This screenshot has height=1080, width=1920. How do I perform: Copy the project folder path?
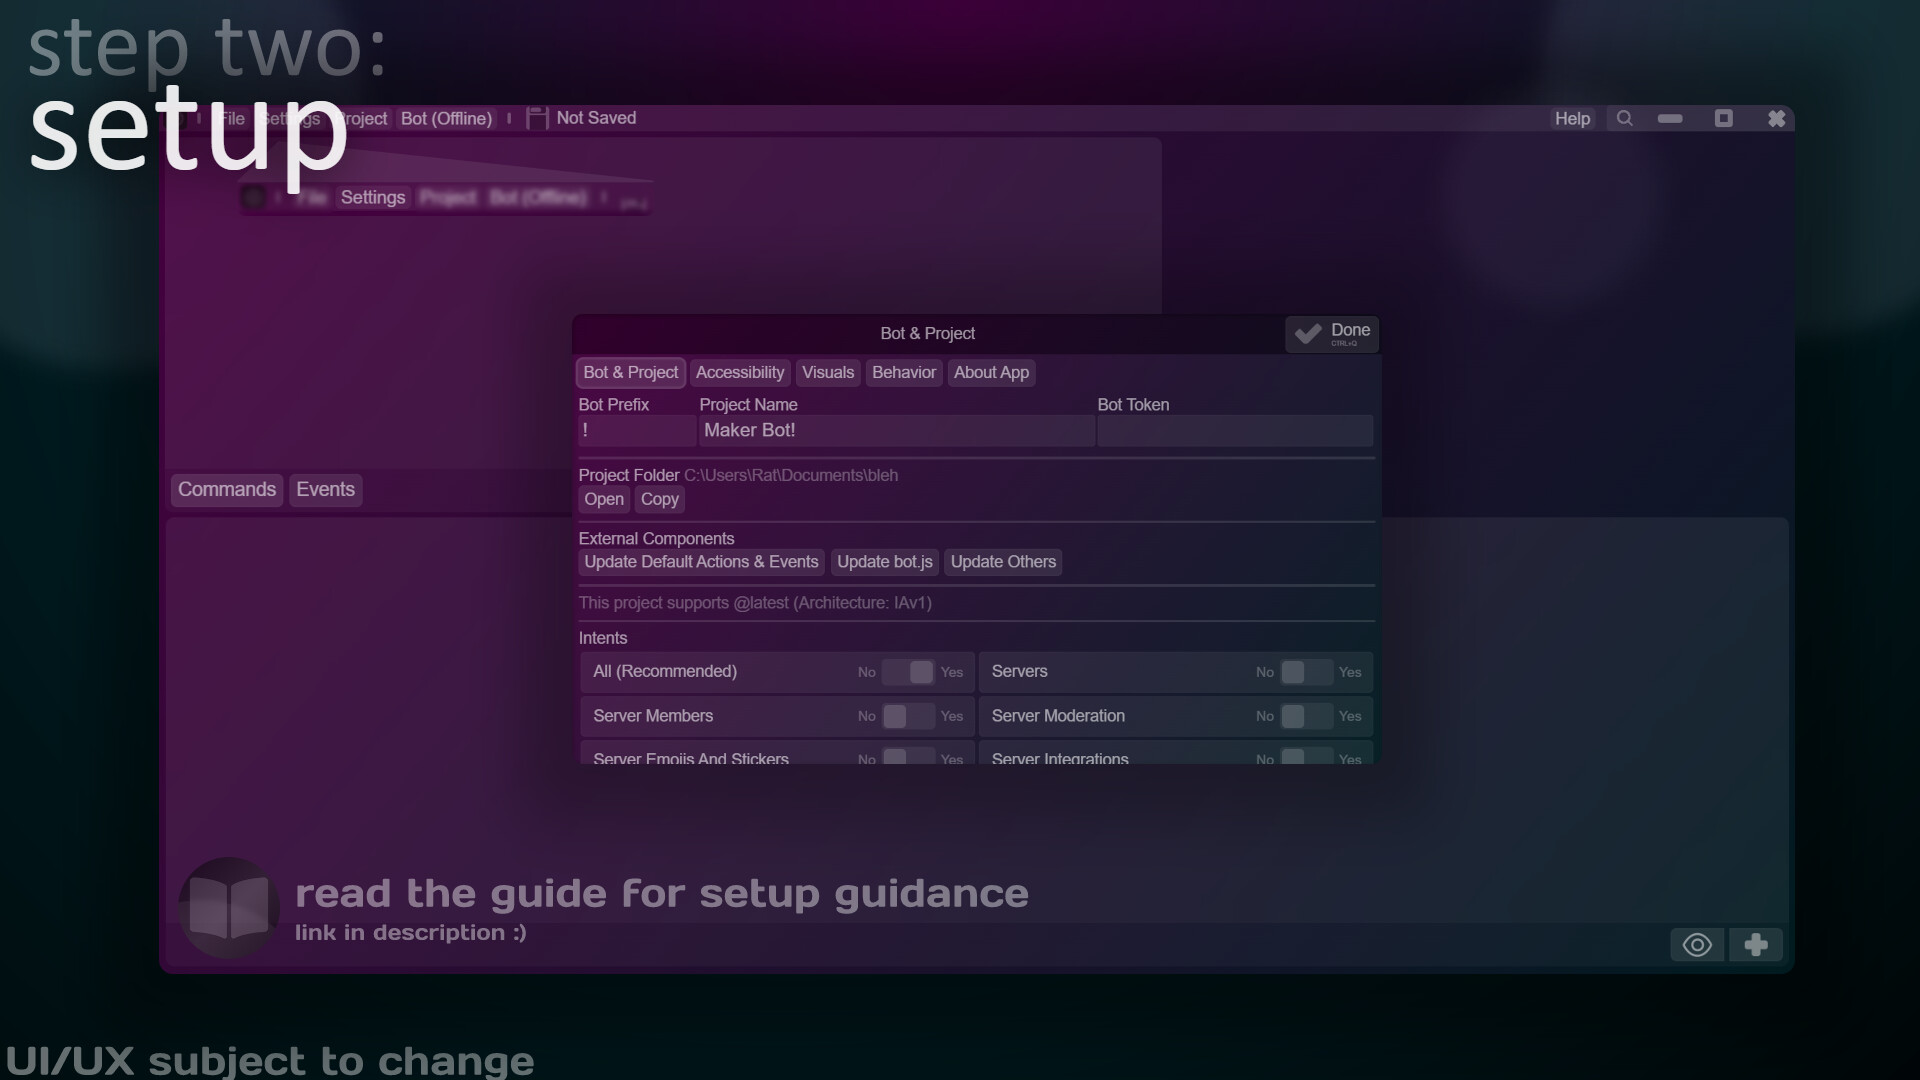[x=659, y=499]
